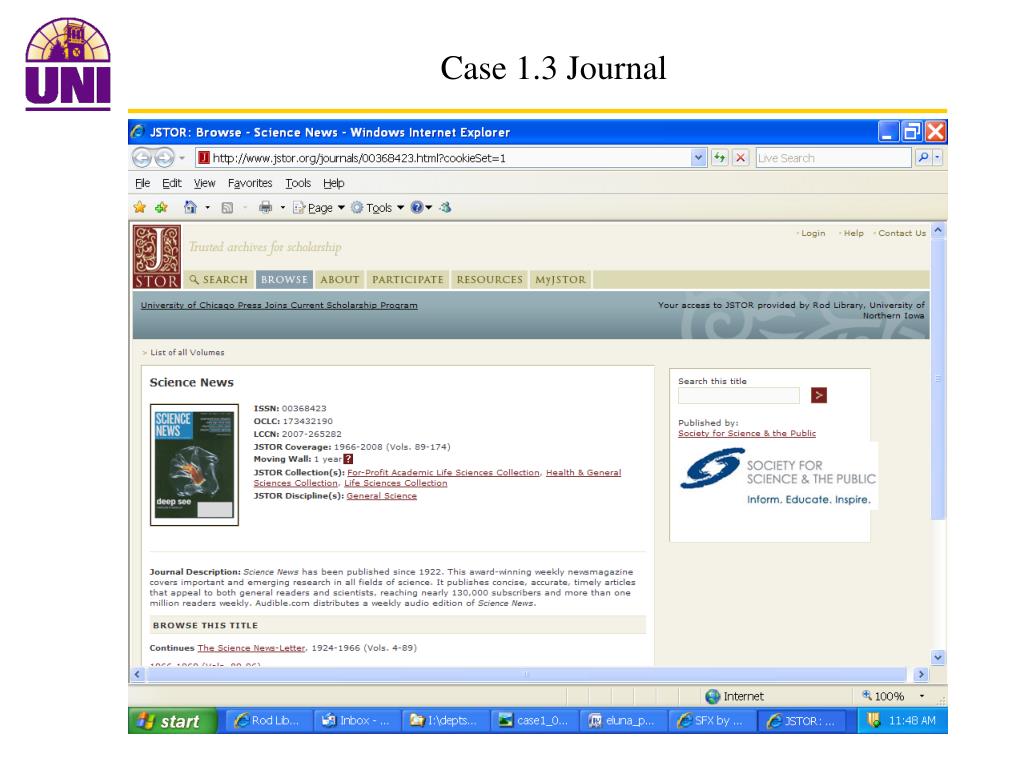Open For-Profit Academic Life Sciences Collection link
The height and width of the screenshot is (768, 1024).
(x=443, y=472)
